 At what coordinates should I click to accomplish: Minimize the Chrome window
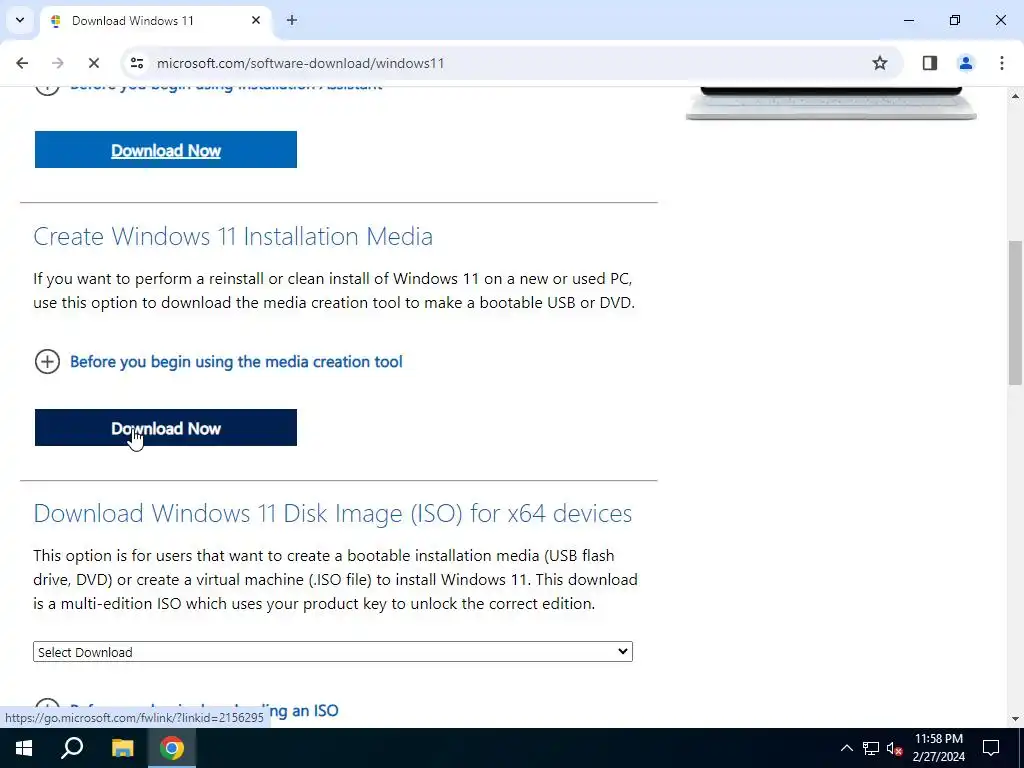pyautogui.click(x=908, y=20)
